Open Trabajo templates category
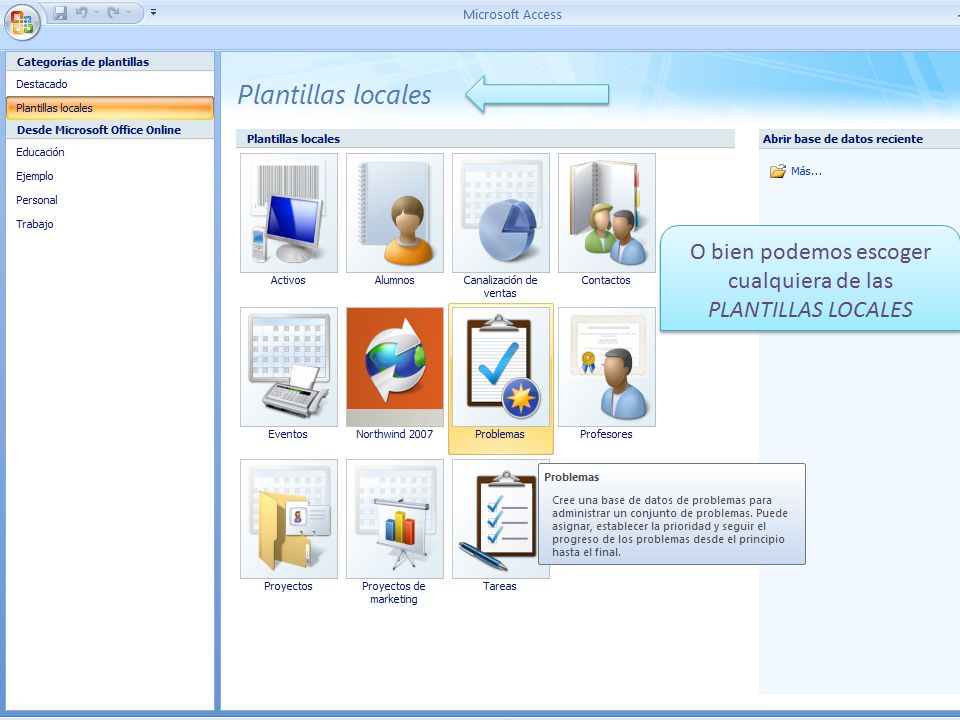 pos(110,223)
